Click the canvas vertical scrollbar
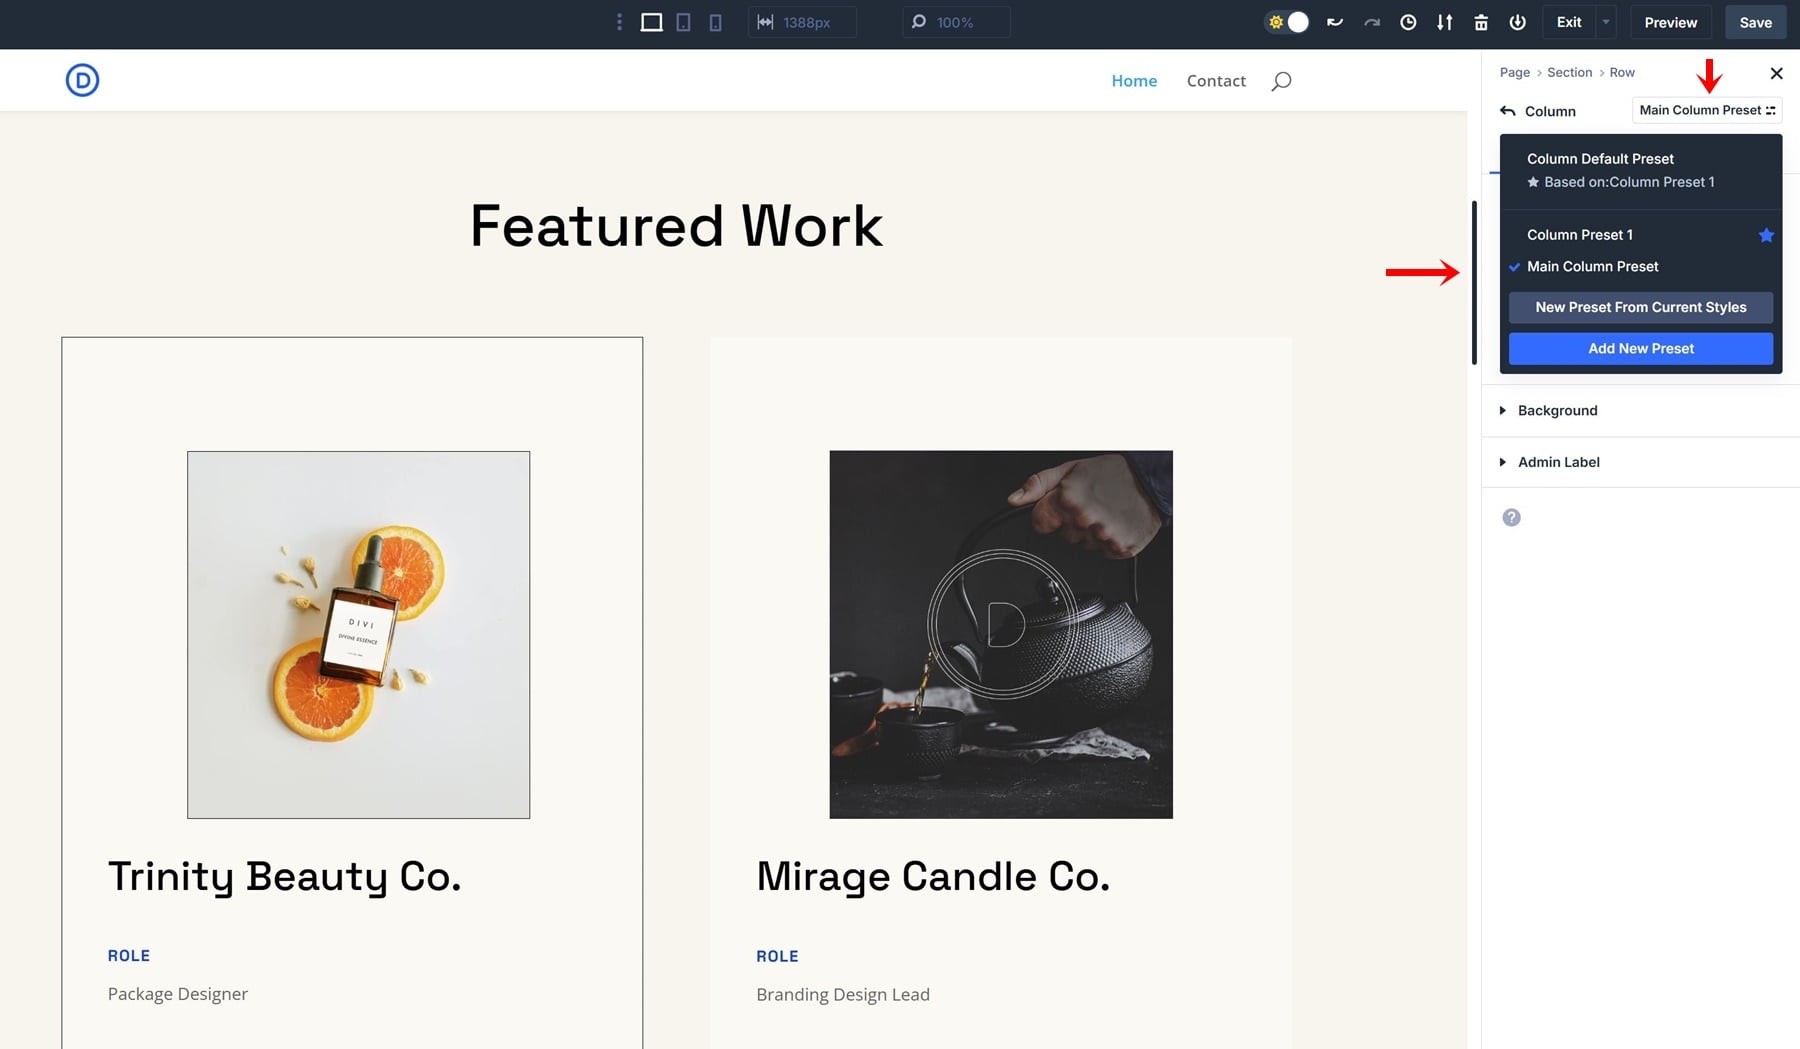The width and height of the screenshot is (1800, 1049). pyautogui.click(x=1474, y=283)
